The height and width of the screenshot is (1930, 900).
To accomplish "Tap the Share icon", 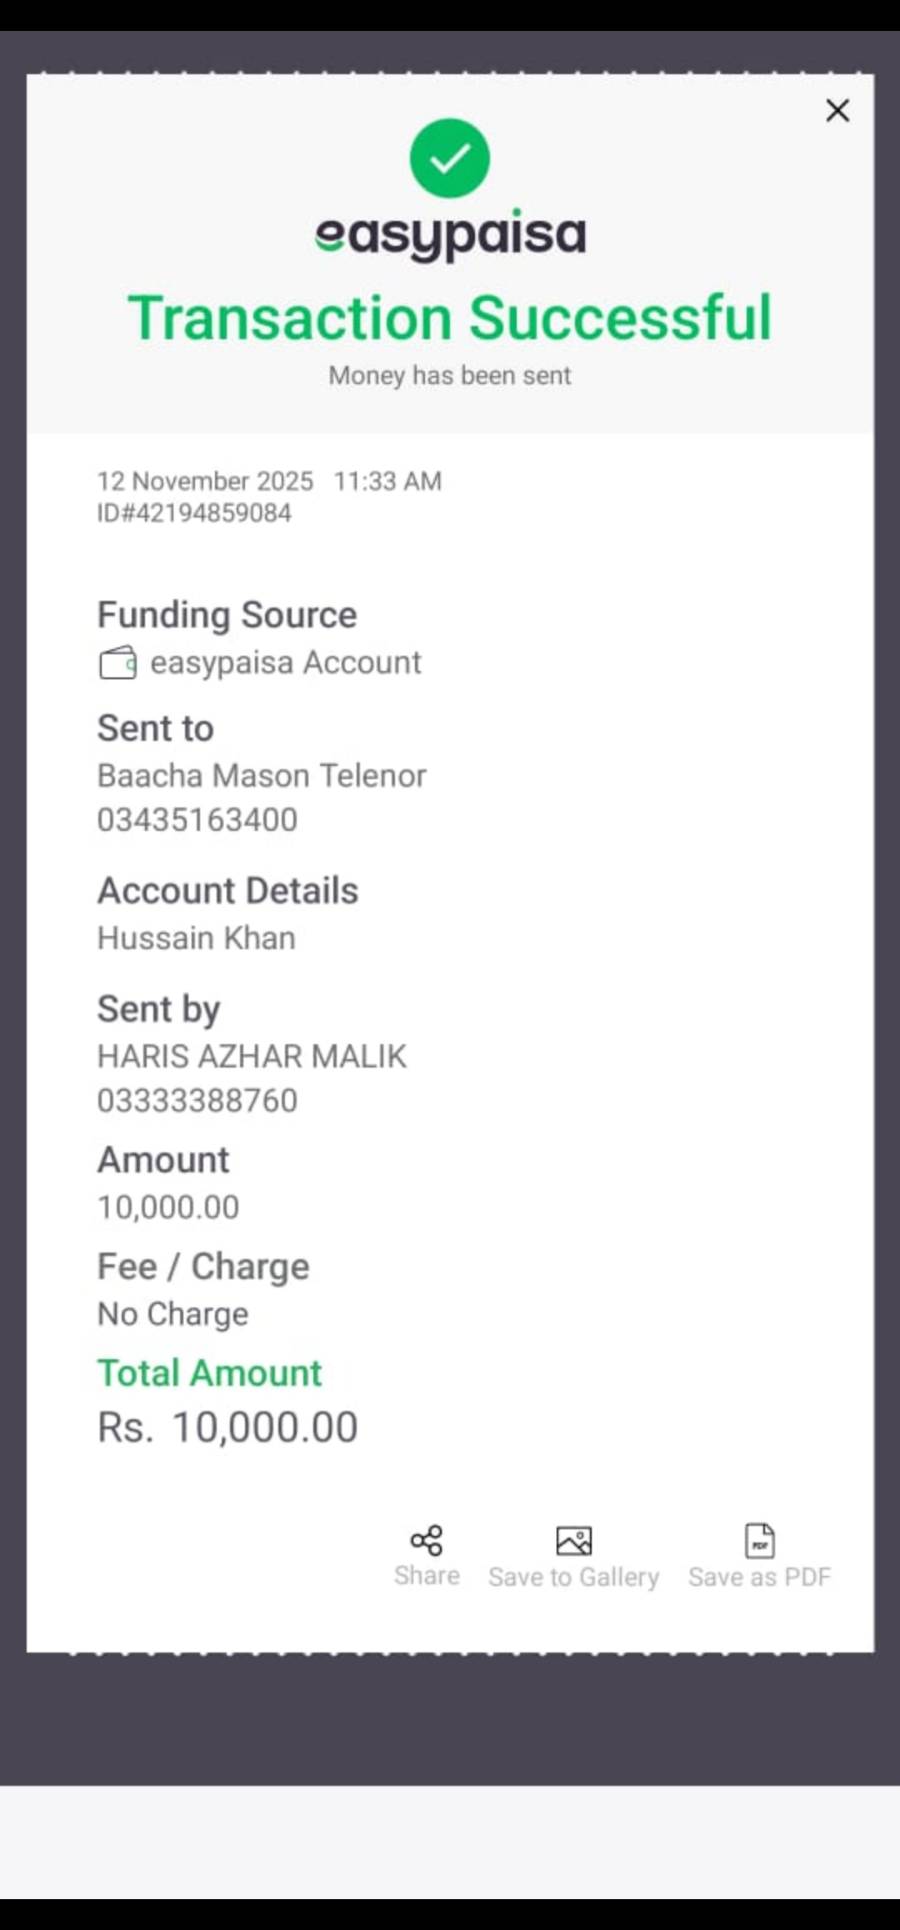I will pos(427,1541).
